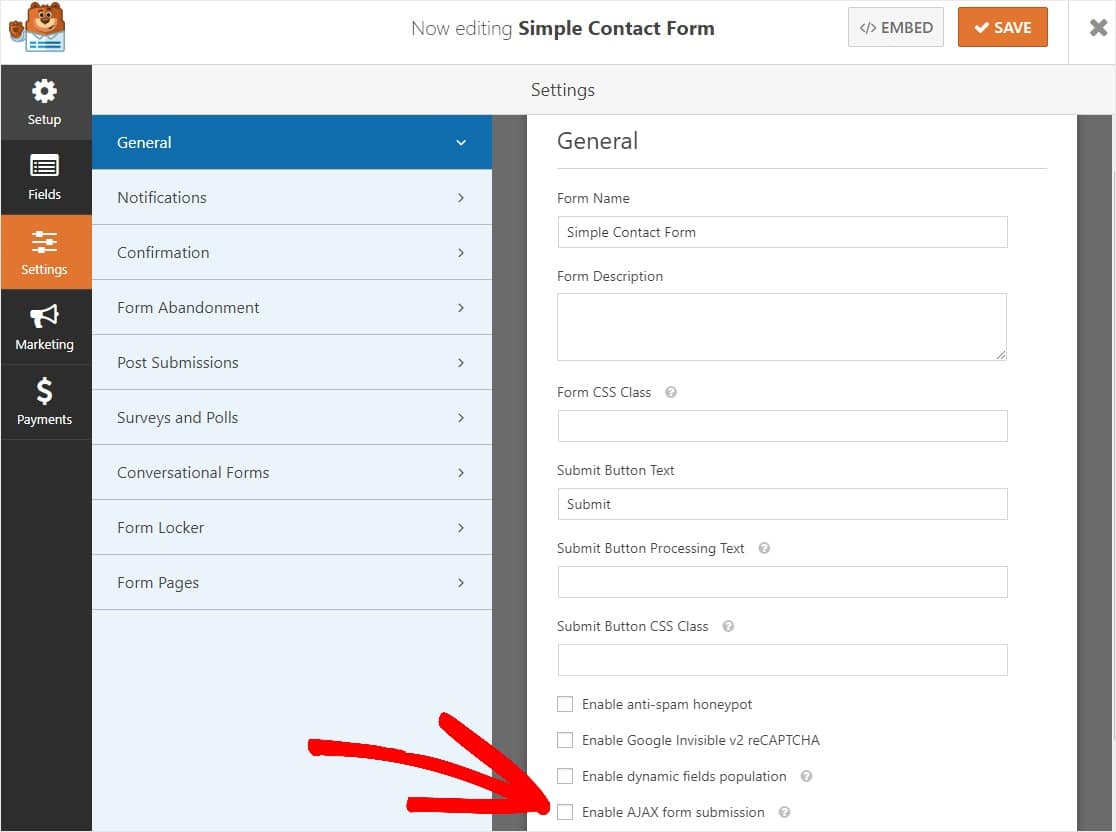Expand the Confirmation chevron
Image resolution: width=1116 pixels, height=832 pixels.
[460, 253]
